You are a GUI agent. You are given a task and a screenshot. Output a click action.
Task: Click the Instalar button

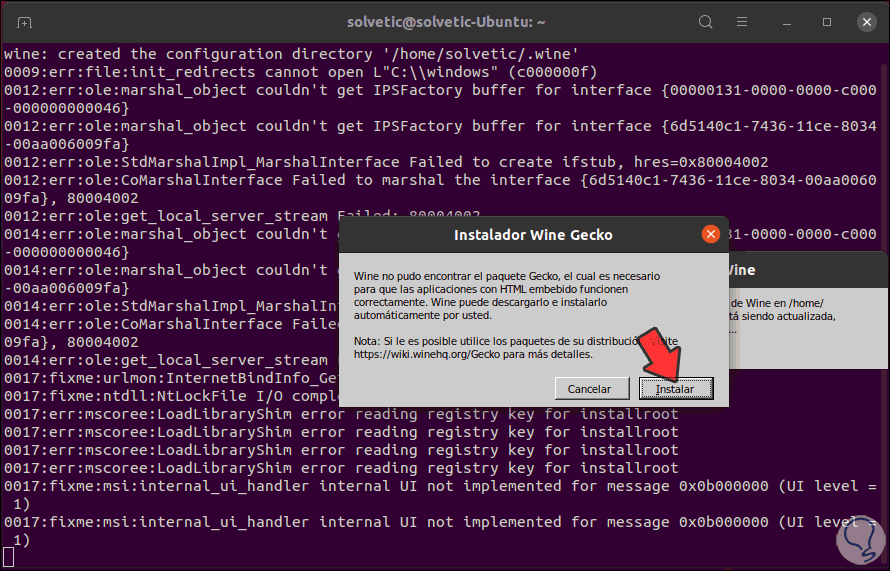(675, 389)
